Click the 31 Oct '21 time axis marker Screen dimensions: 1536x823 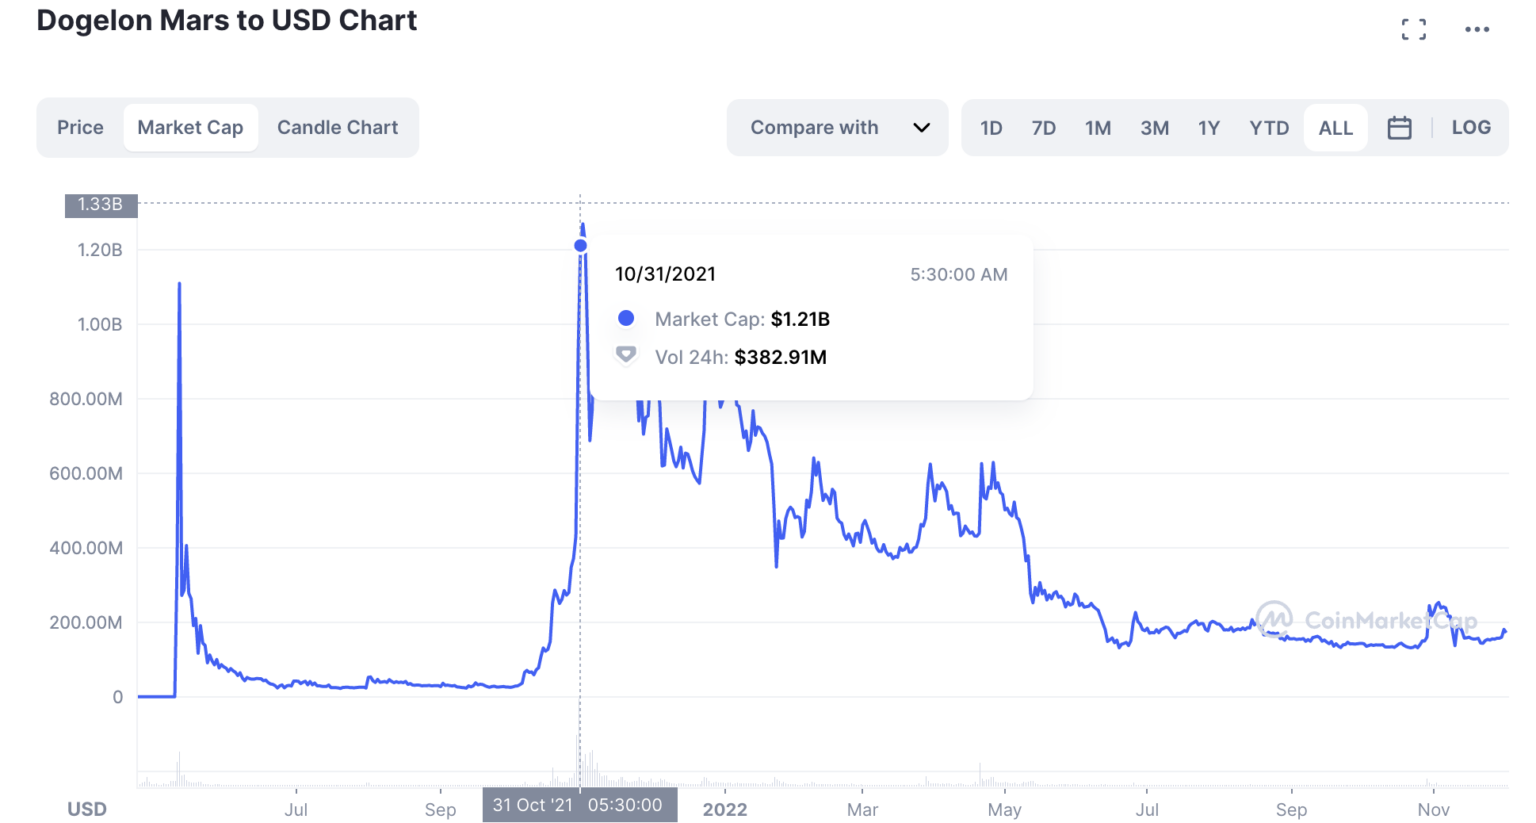pos(579,805)
